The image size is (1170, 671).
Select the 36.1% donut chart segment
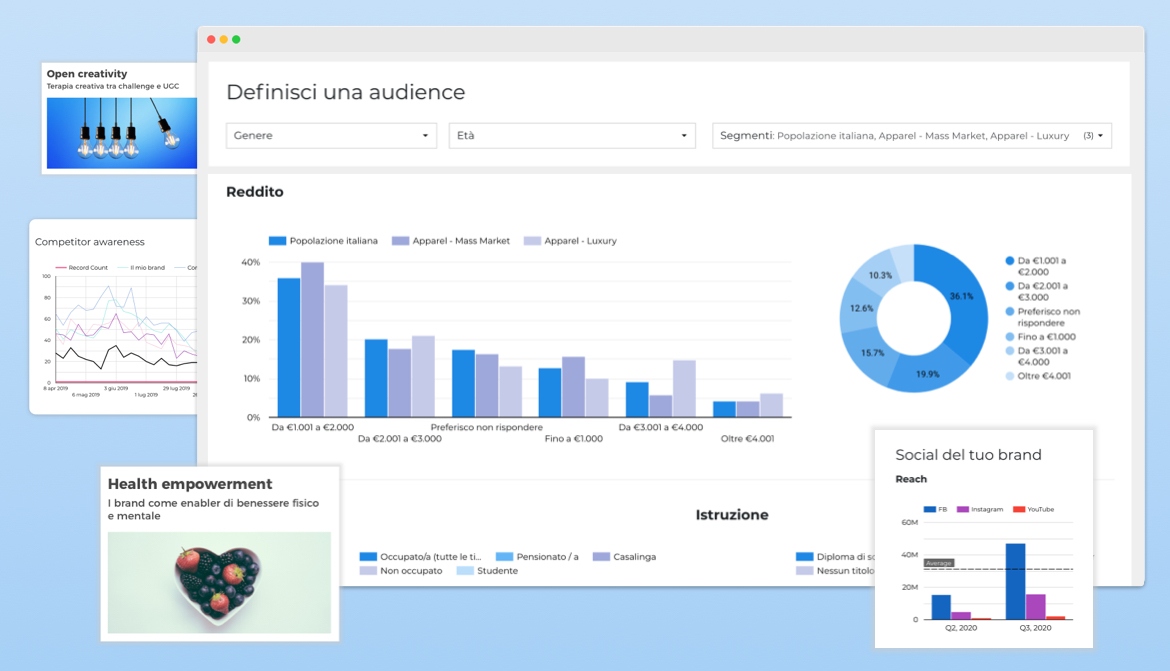(957, 300)
